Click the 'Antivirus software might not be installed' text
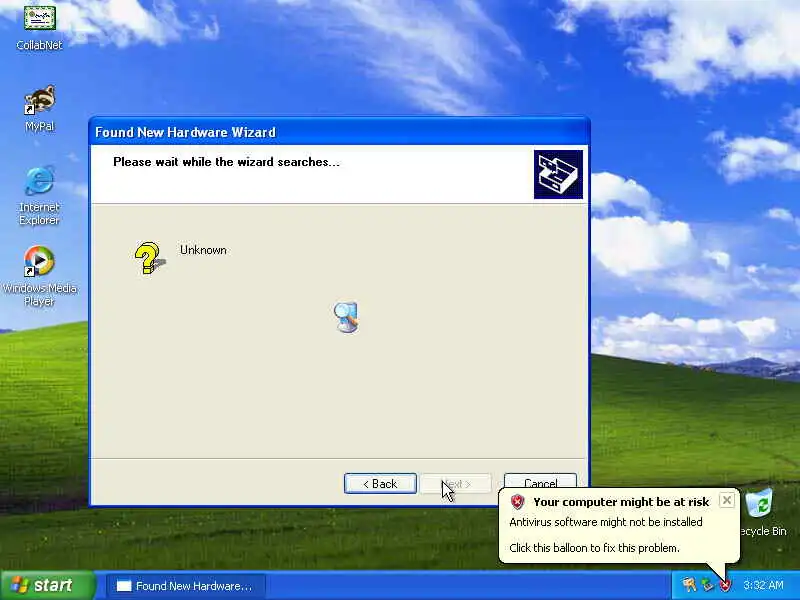The width and height of the screenshot is (800, 600). click(x=606, y=522)
